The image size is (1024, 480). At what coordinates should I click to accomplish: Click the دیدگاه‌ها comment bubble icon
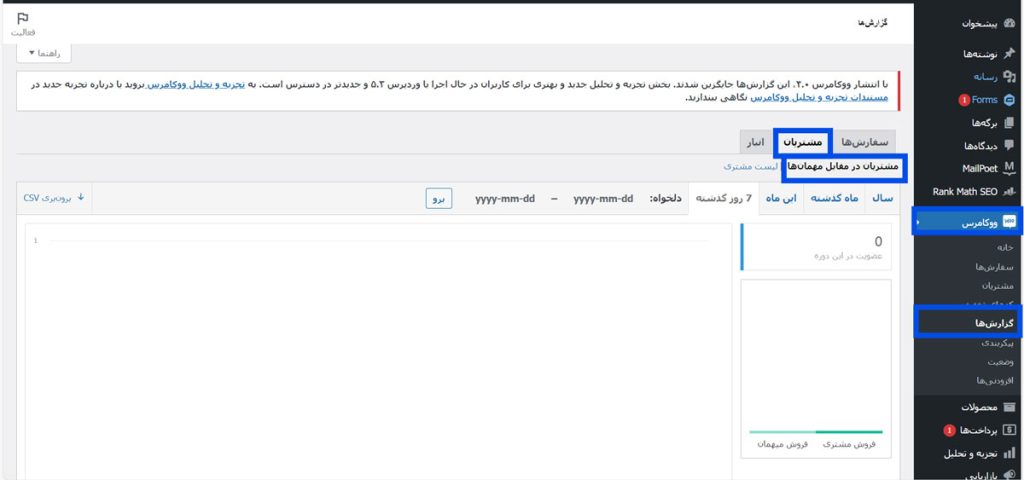click(1009, 145)
